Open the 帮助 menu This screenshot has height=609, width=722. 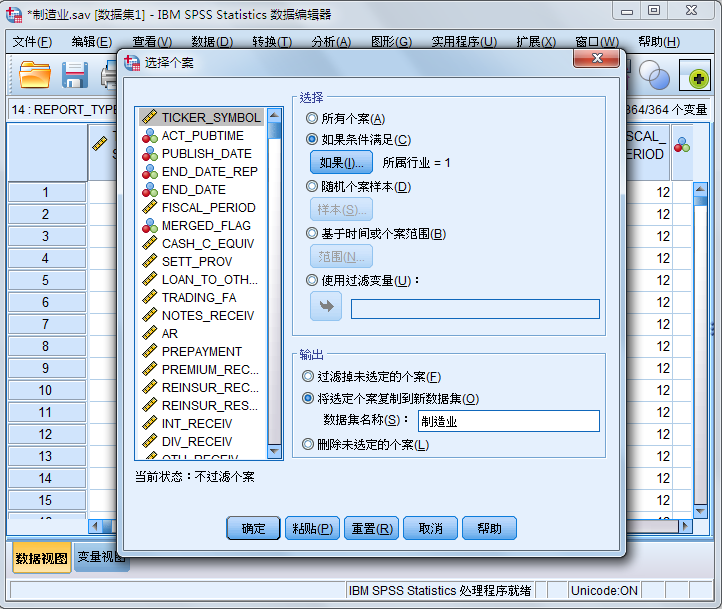(x=659, y=42)
